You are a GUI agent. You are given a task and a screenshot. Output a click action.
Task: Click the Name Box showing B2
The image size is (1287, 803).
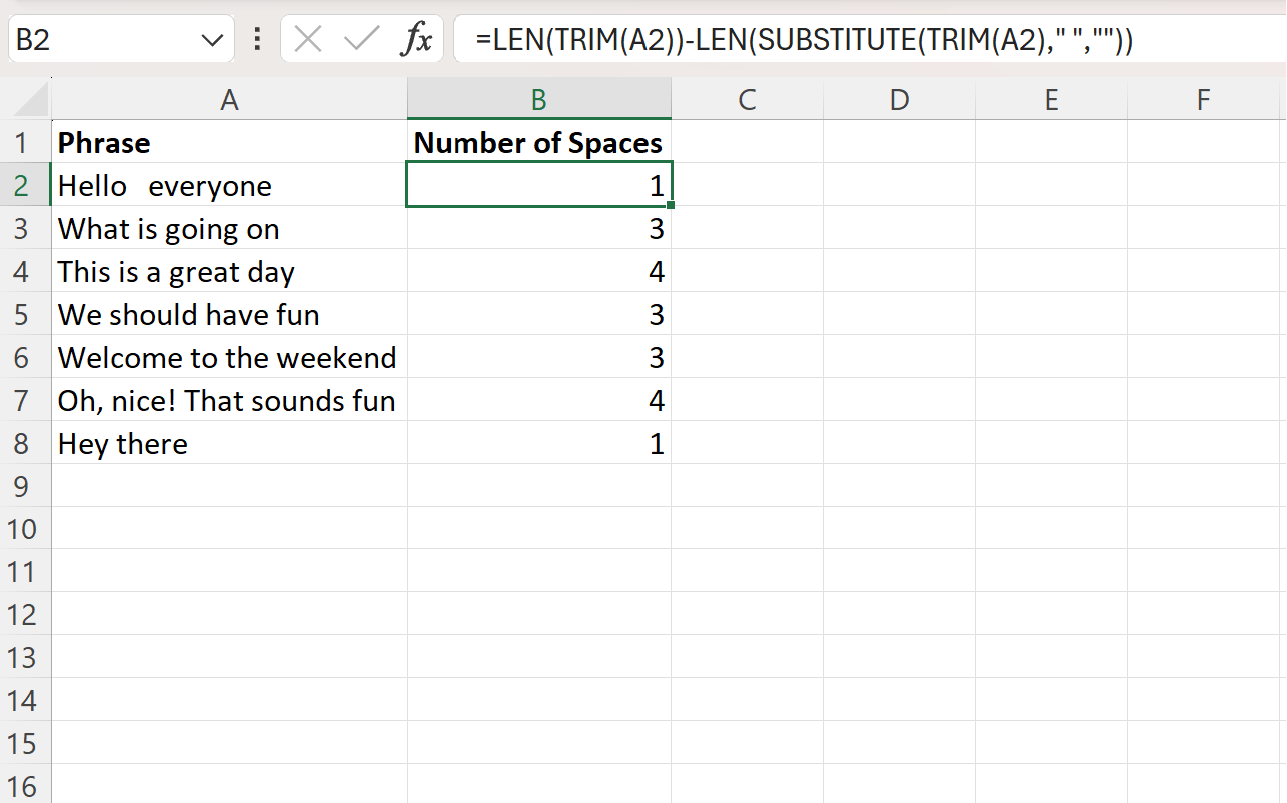100,38
